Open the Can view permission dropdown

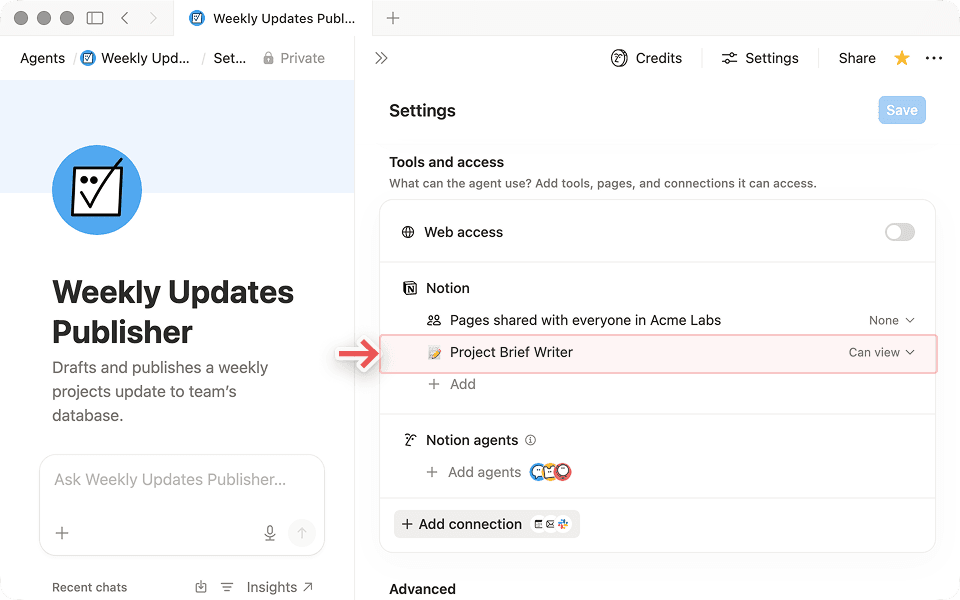(x=881, y=352)
